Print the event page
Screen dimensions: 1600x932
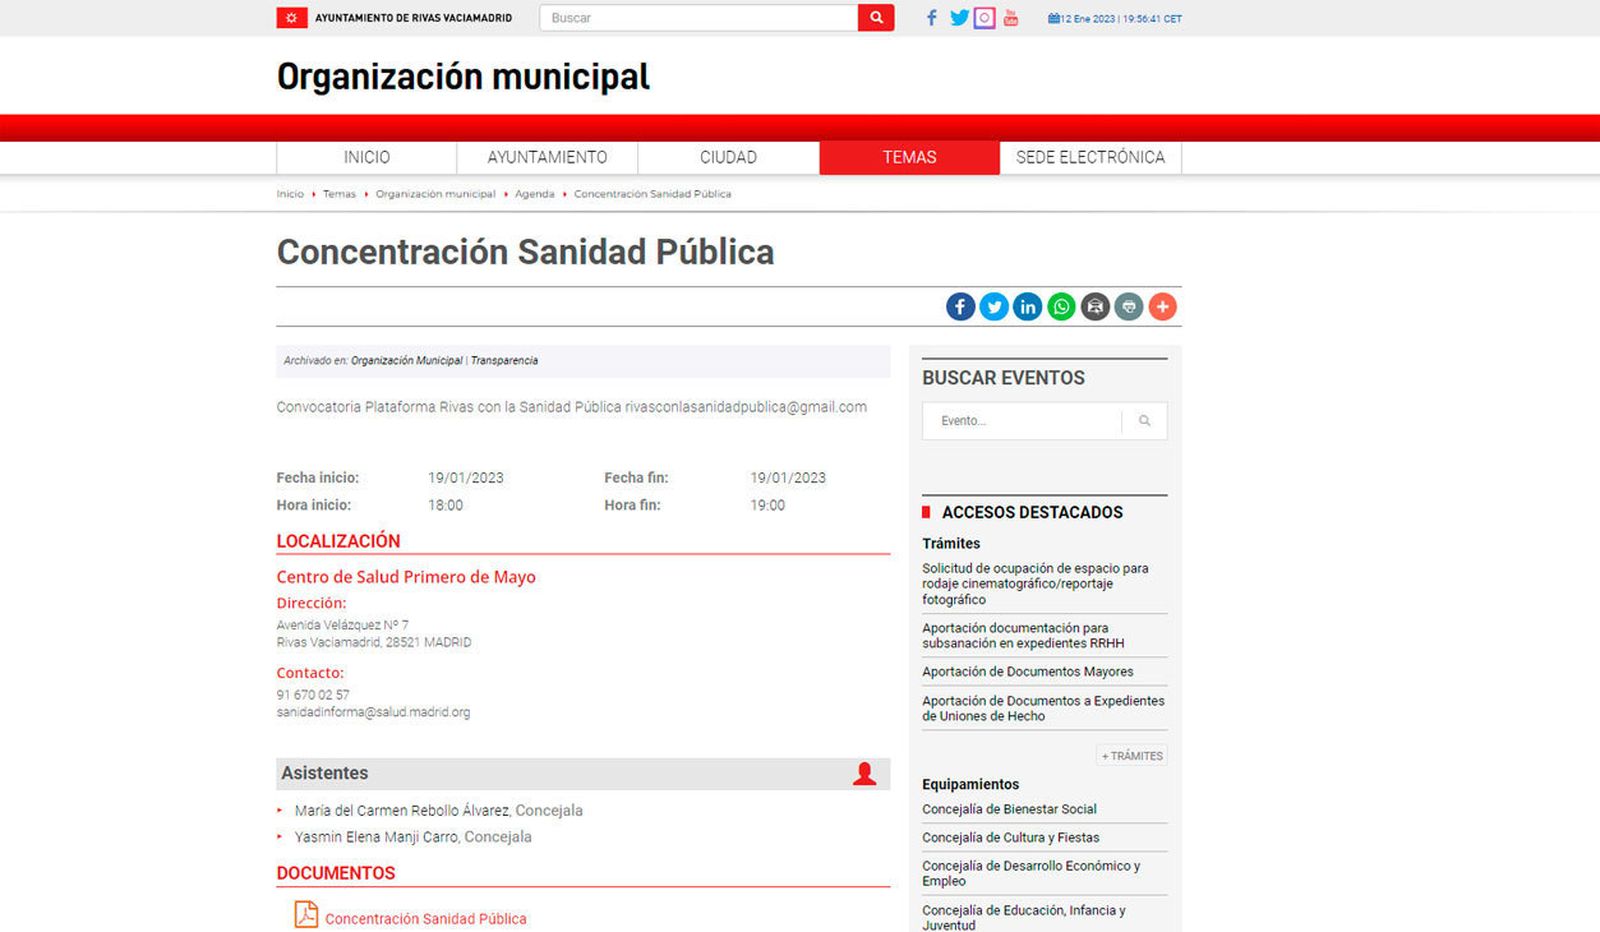coord(1129,307)
